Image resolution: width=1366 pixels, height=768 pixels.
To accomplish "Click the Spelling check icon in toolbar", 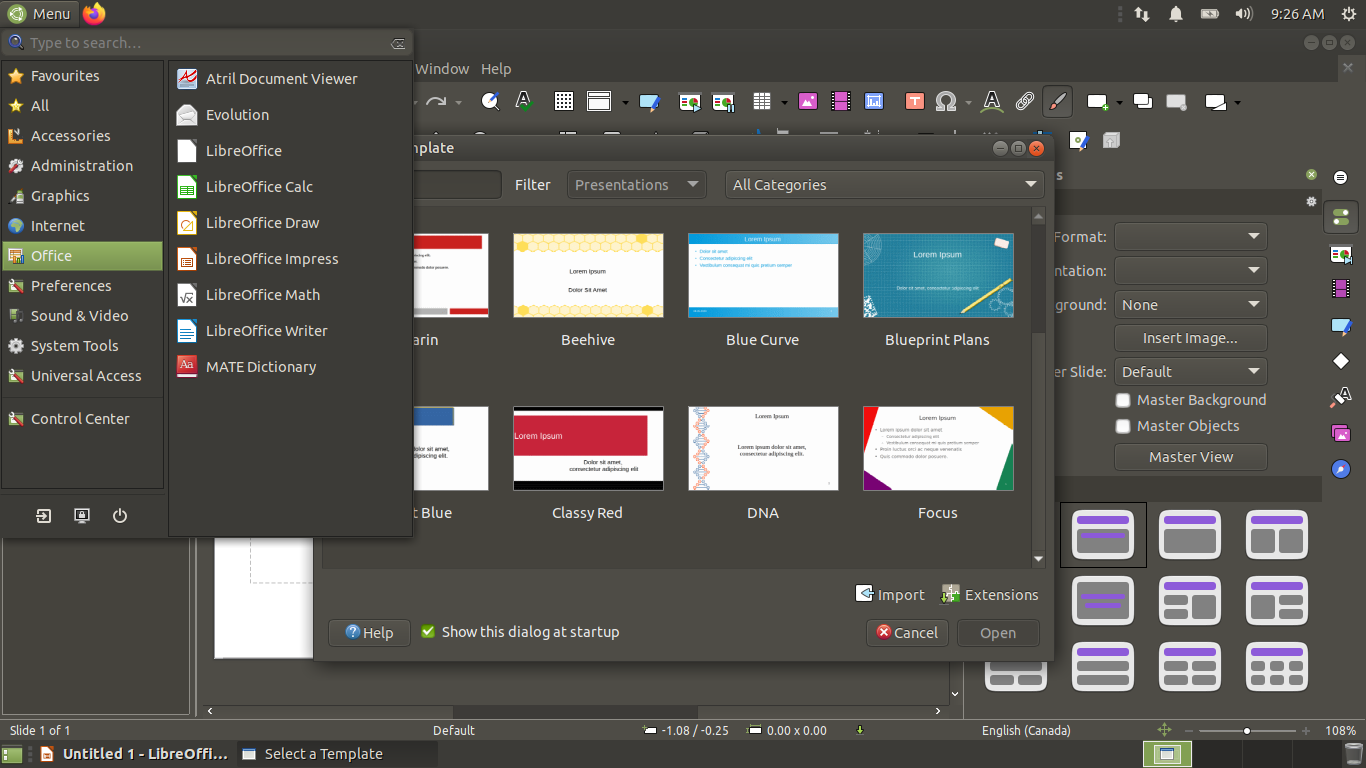I will [523, 101].
